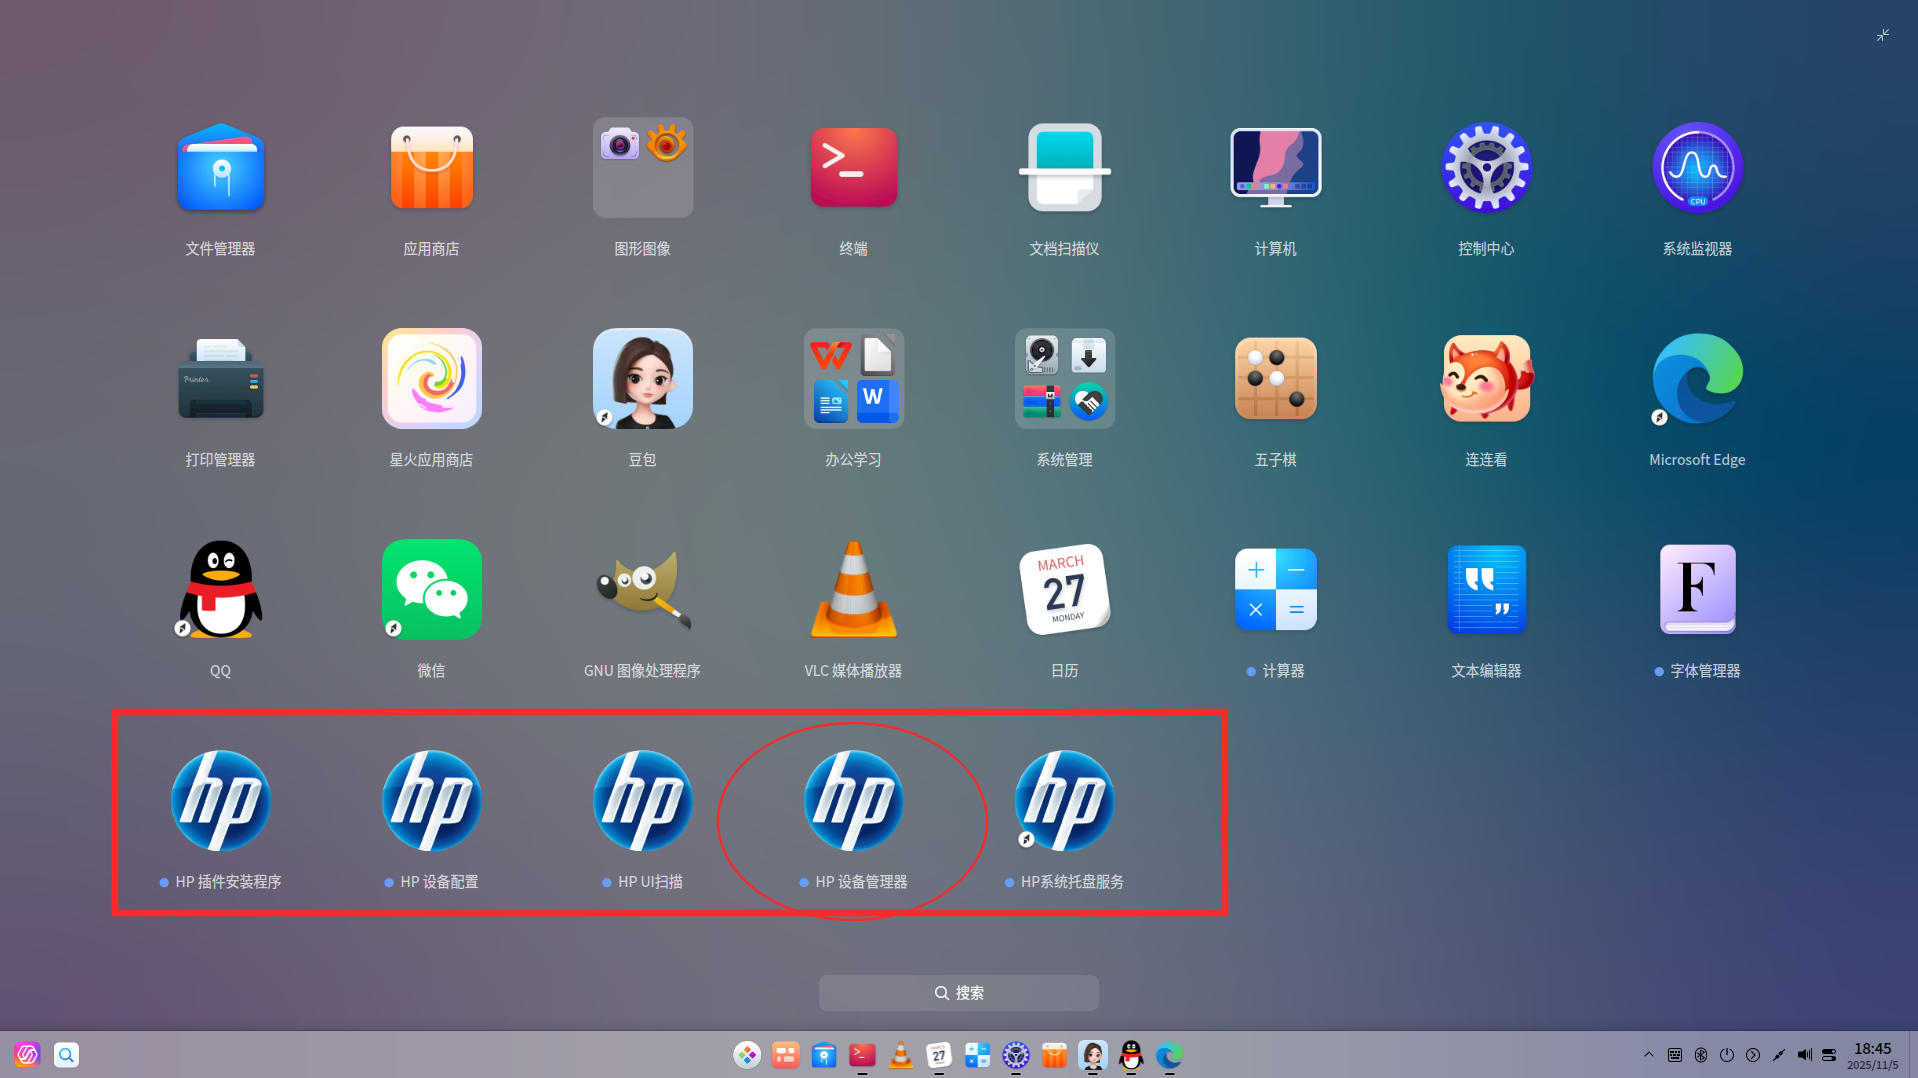Launch VLC 媒体播放器 from the launcher grid
The image size is (1918, 1078).
coord(853,590)
